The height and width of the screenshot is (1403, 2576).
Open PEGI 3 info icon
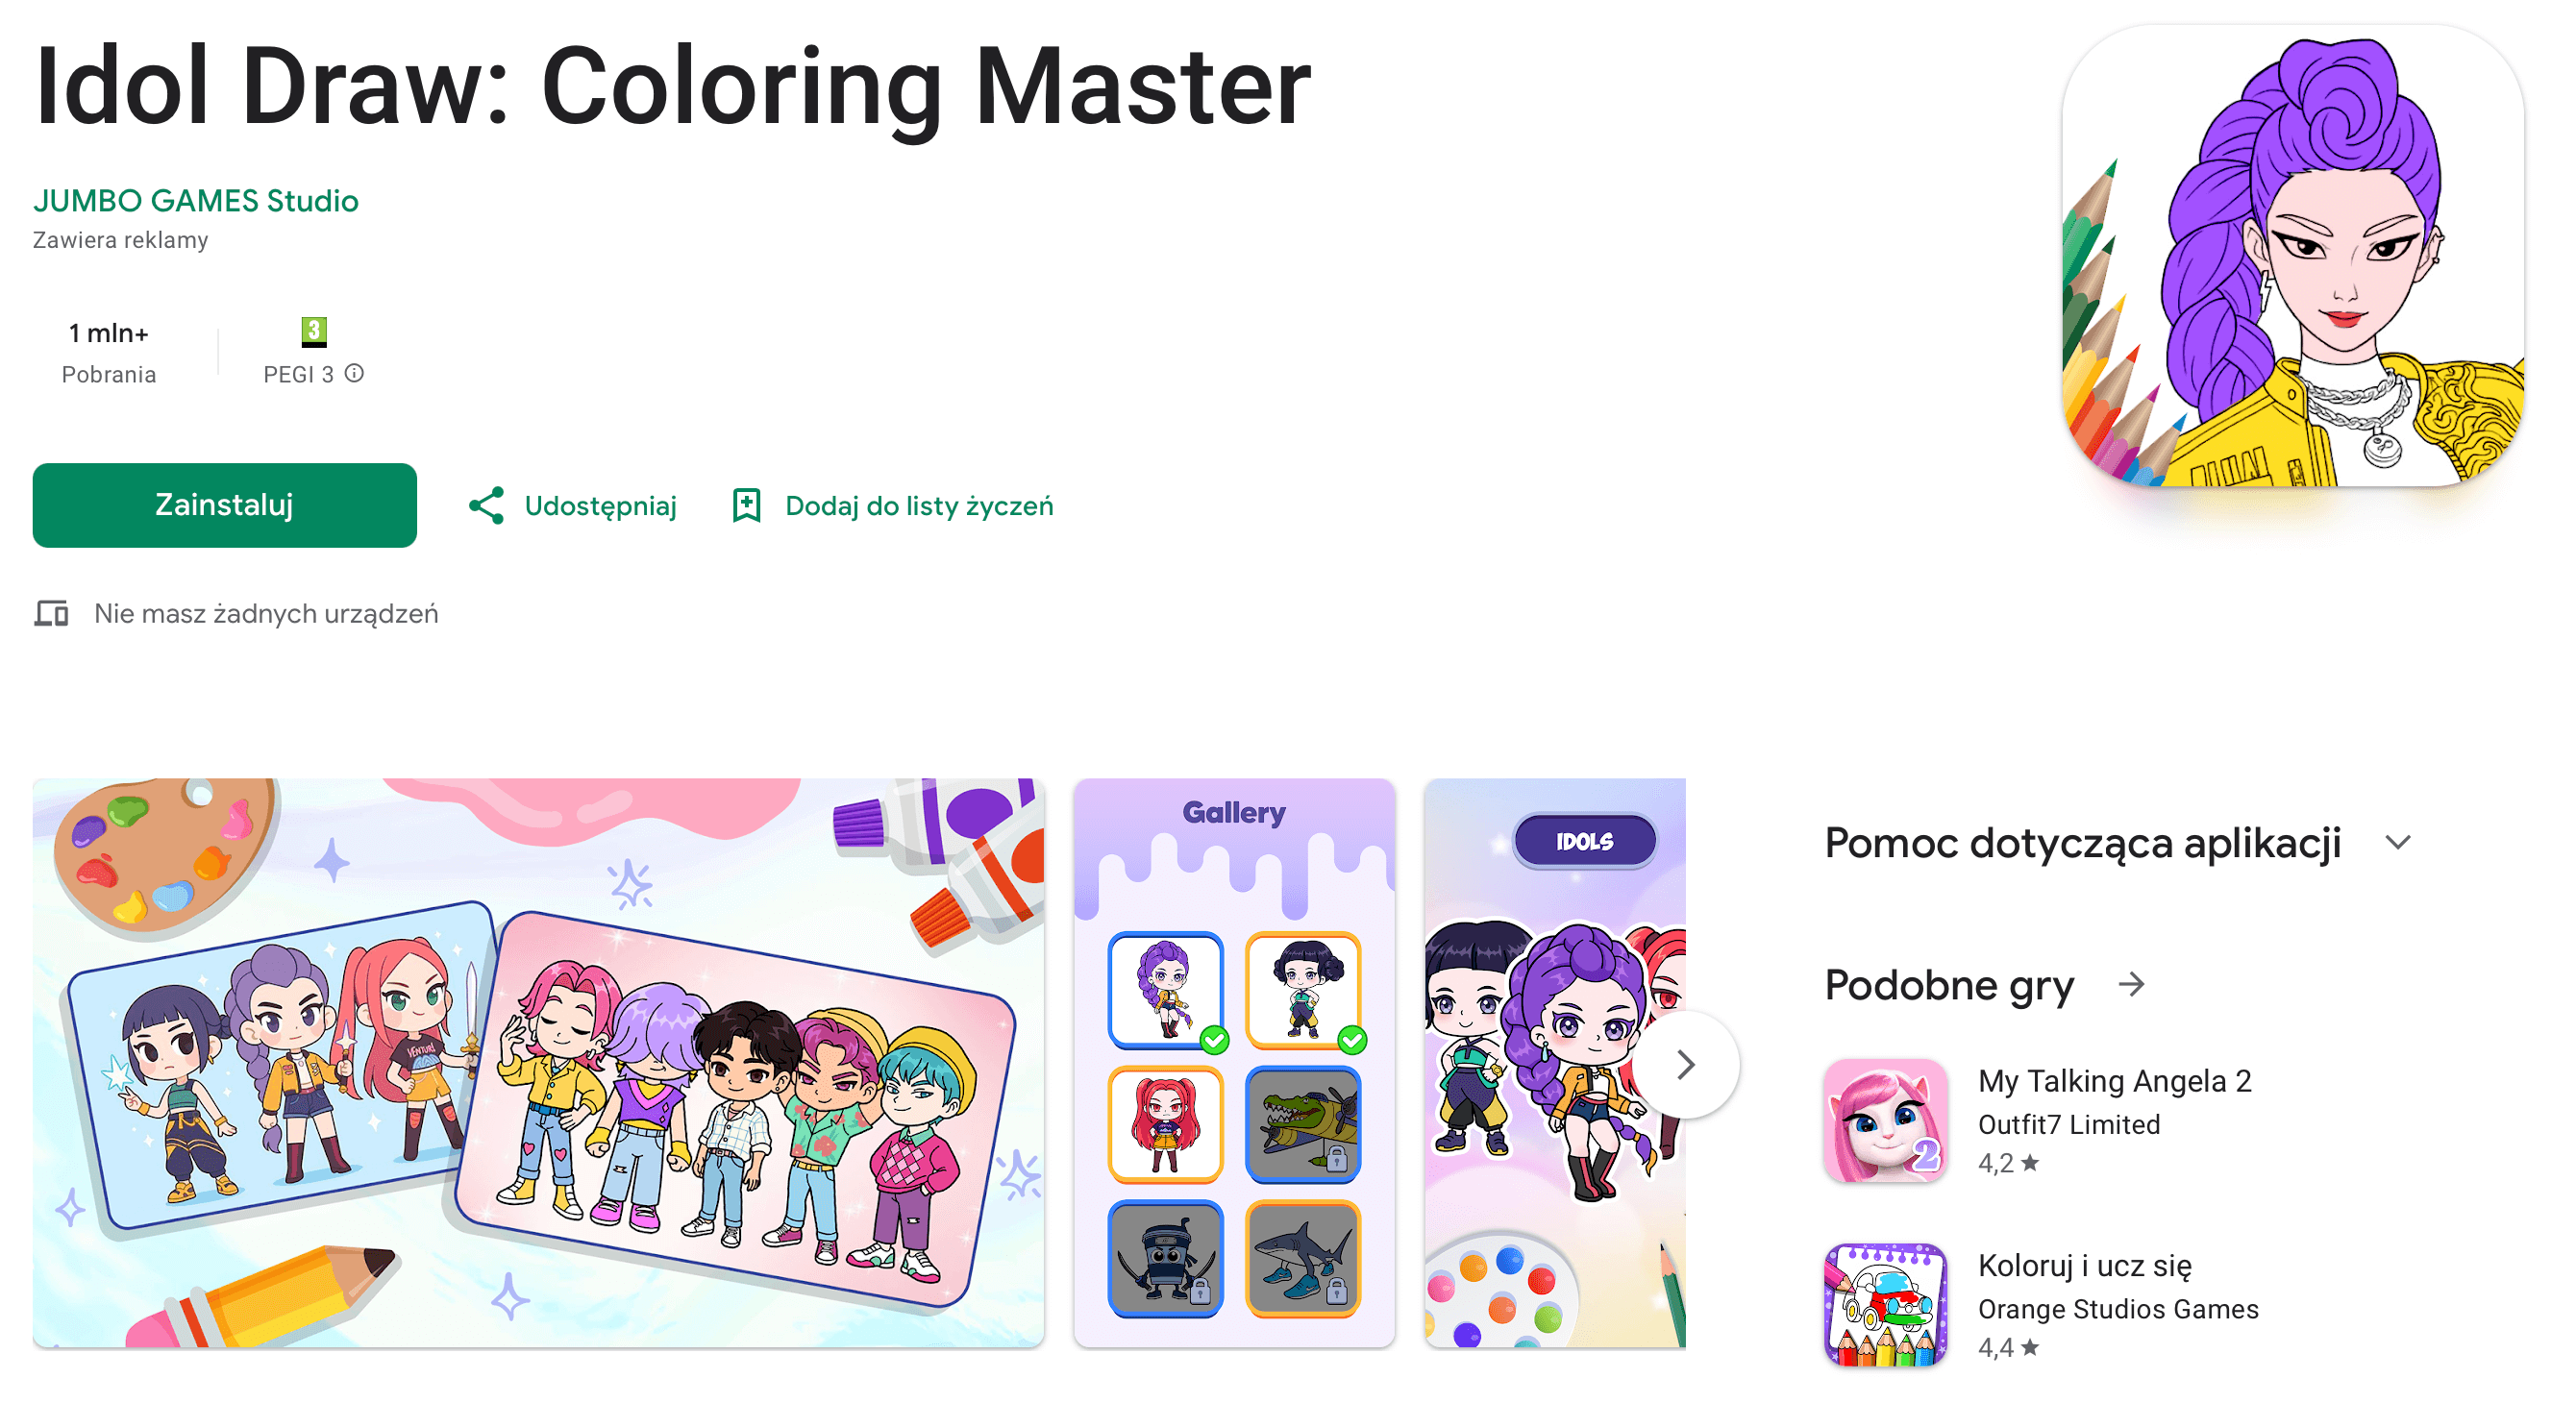(x=354, y=374)
